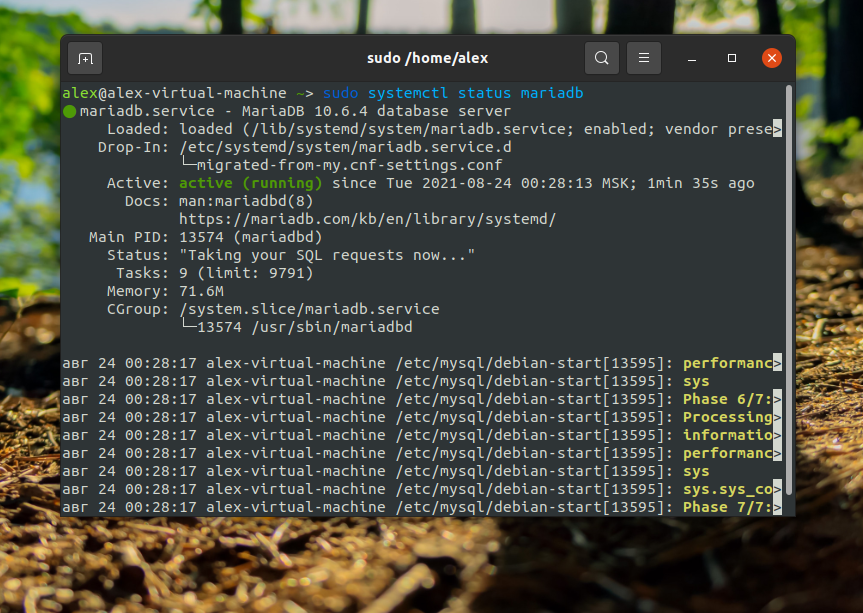Screen dimensions: 863x613
Task: Click the vertical scrollbar of the terminal
Action: click(788, 290)
